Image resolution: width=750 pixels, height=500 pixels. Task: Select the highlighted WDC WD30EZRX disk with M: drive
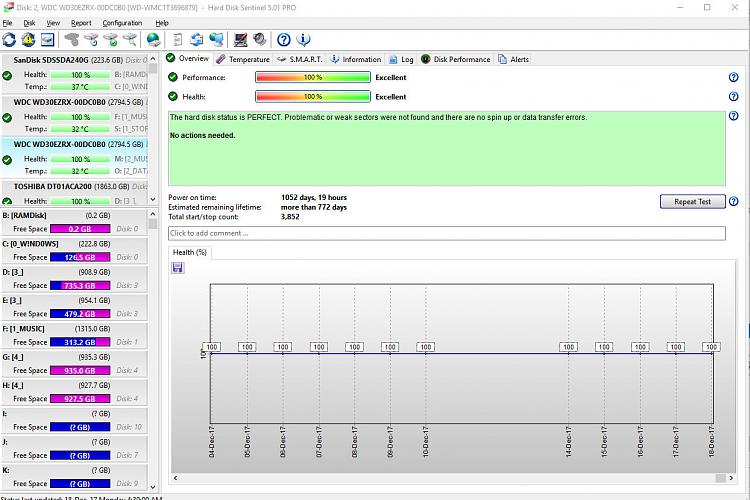(x=74, y=157)
